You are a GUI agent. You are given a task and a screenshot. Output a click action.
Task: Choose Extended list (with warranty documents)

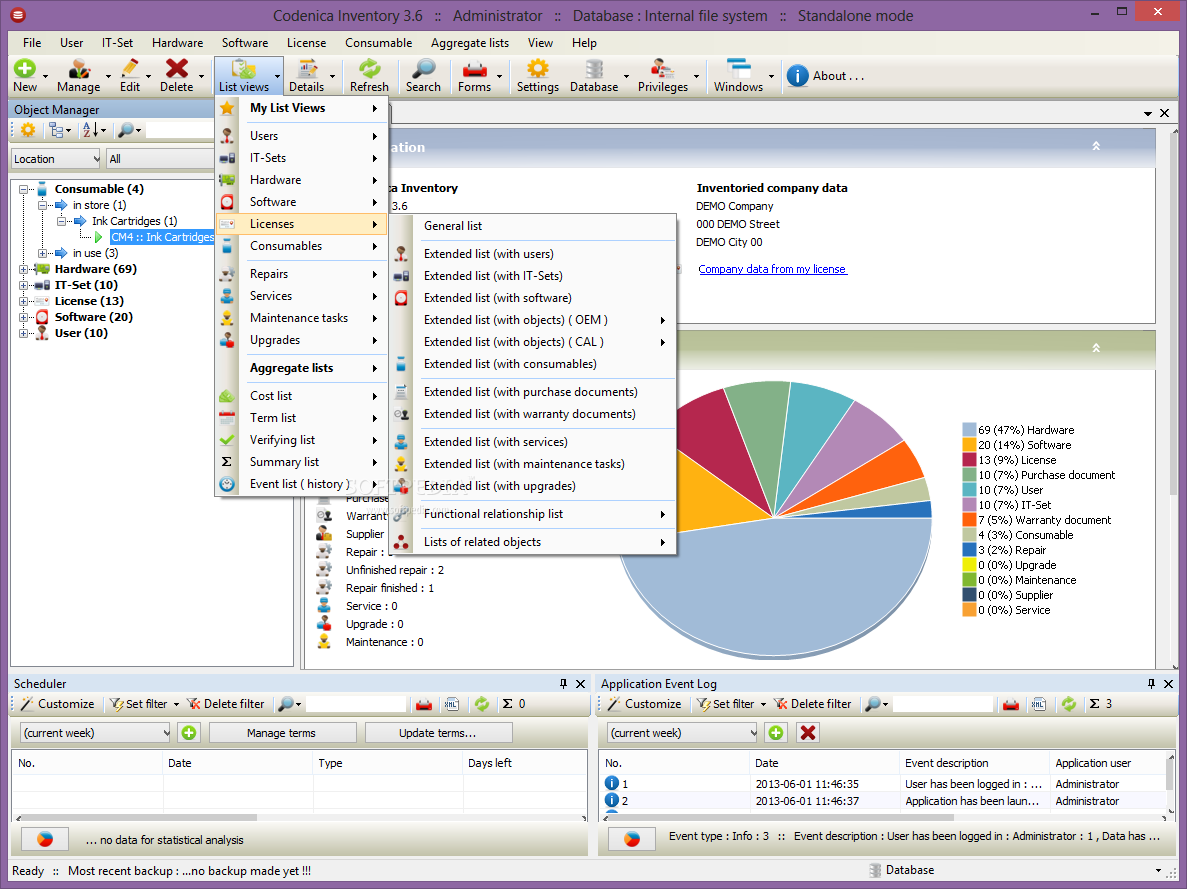[533, 413]
